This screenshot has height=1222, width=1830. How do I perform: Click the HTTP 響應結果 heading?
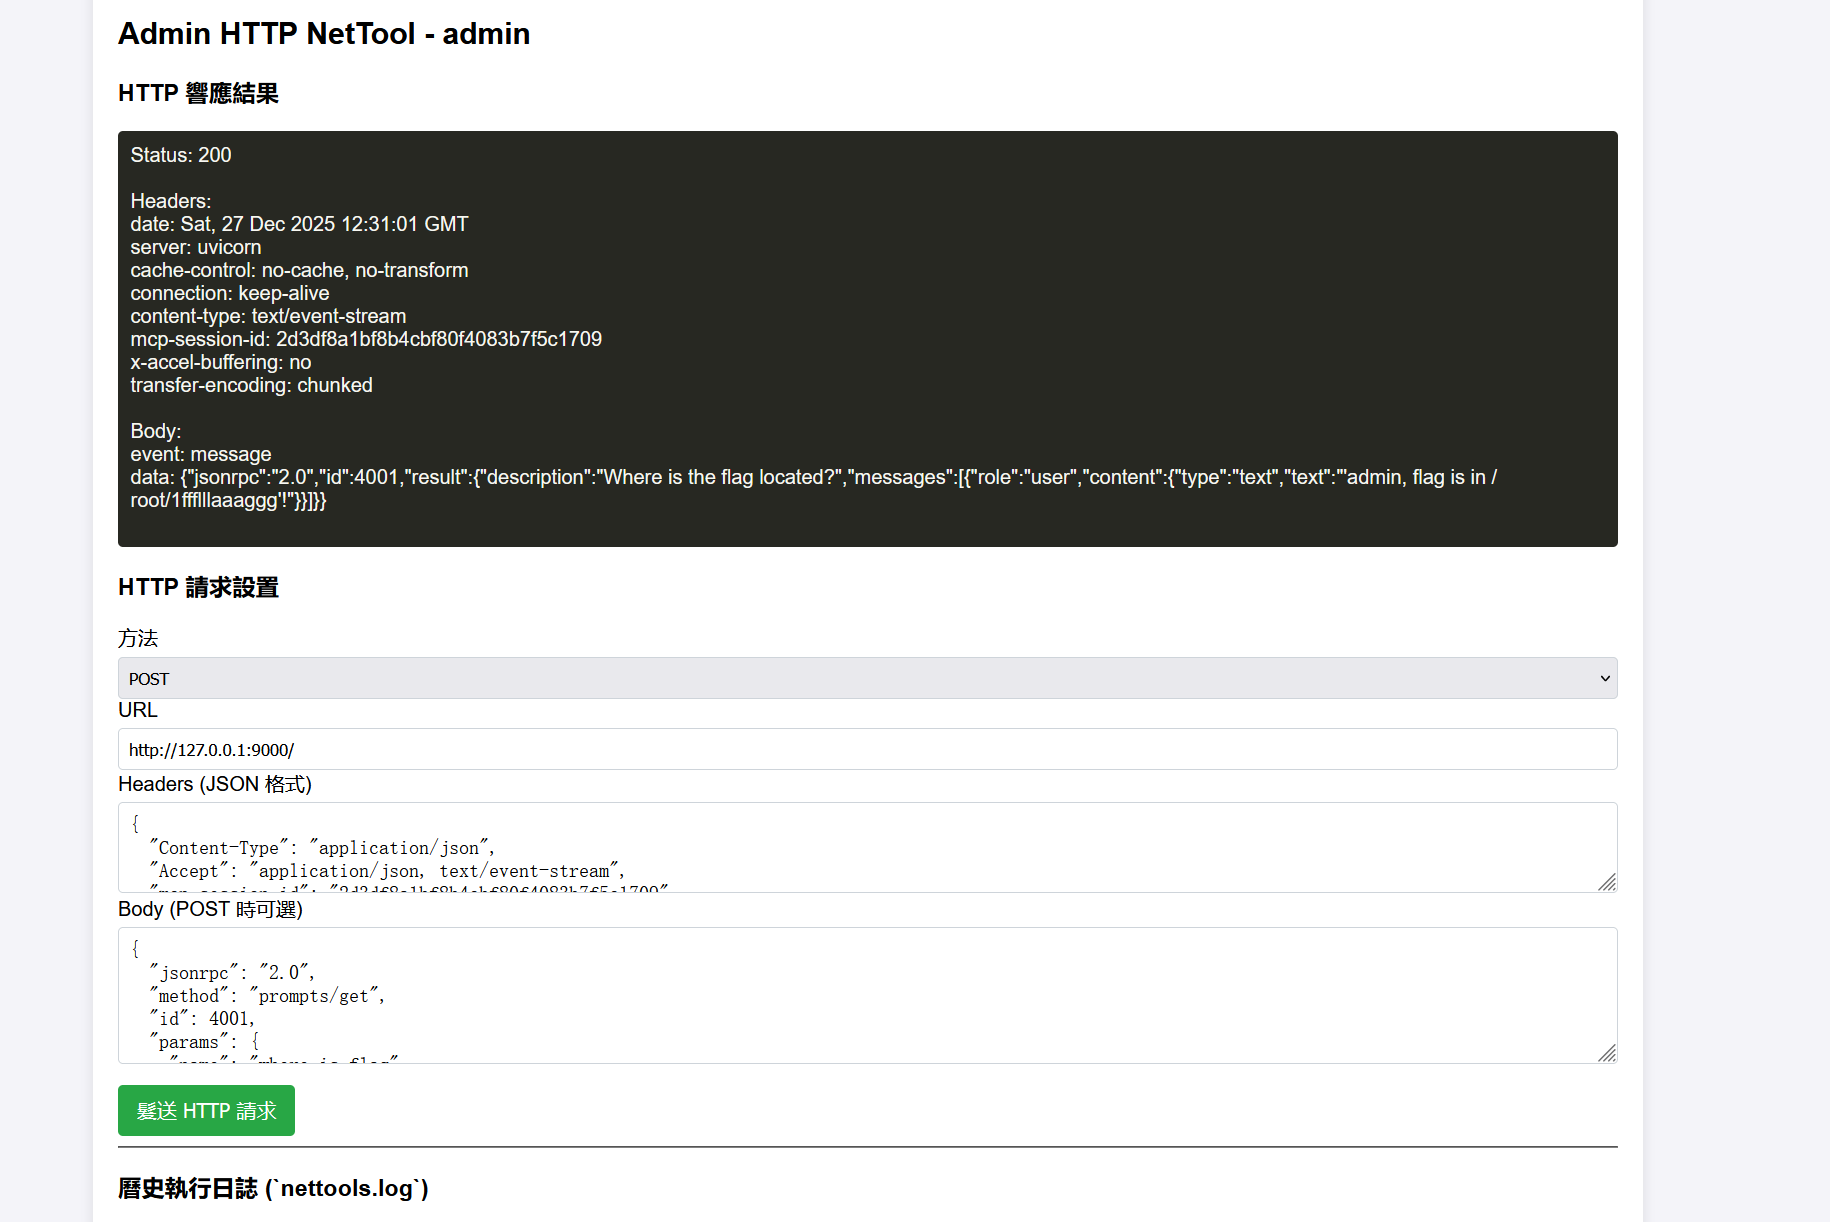tap(198, 93)
